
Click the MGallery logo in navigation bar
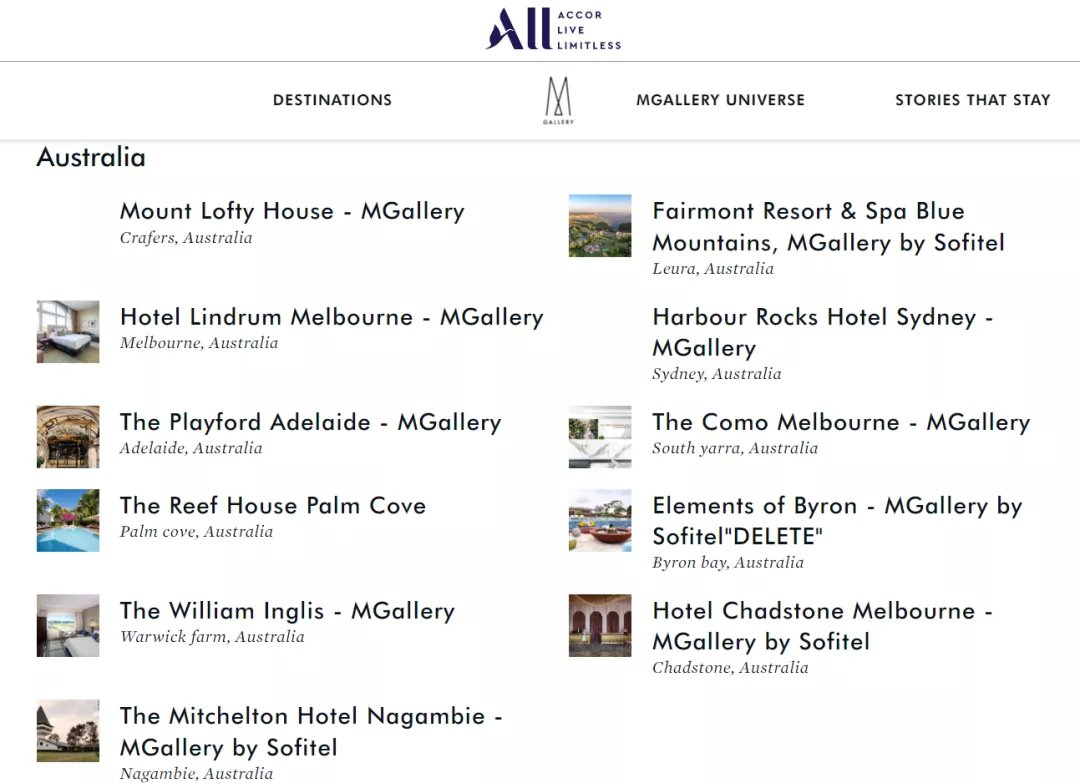point(558,101)
